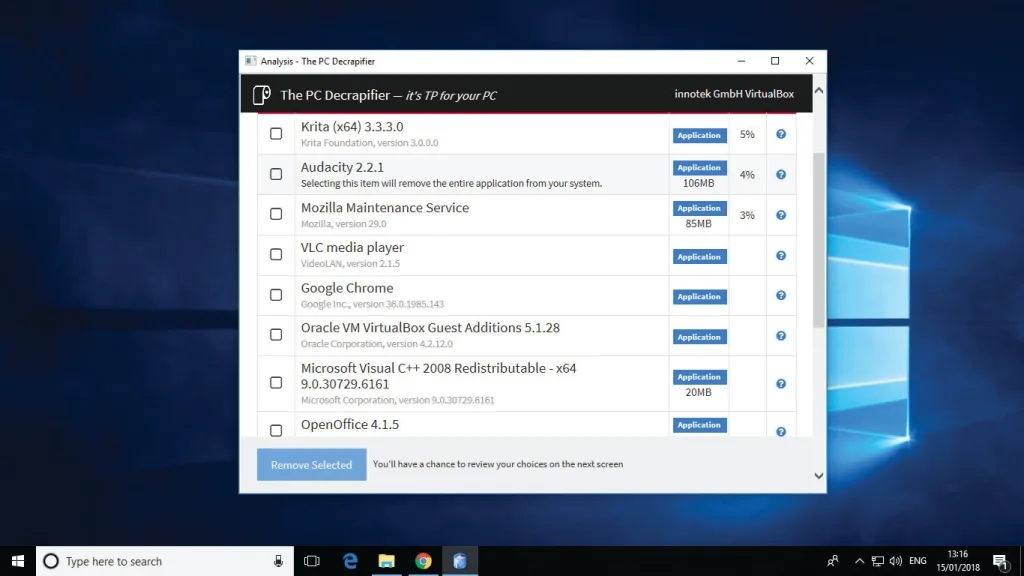
Task: Open help info for Google Chrome
Action: coord(780,295)
